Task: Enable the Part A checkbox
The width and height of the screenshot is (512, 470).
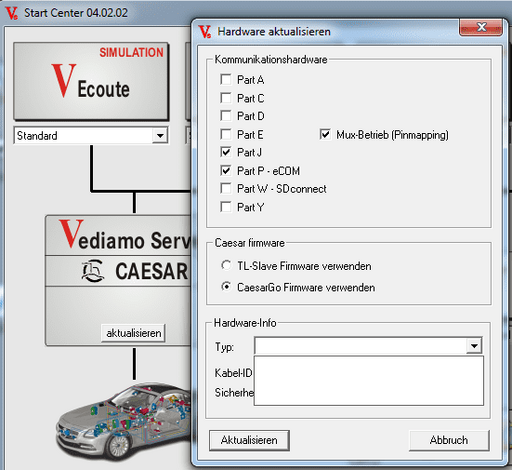Action: click(x=226, y=80)
